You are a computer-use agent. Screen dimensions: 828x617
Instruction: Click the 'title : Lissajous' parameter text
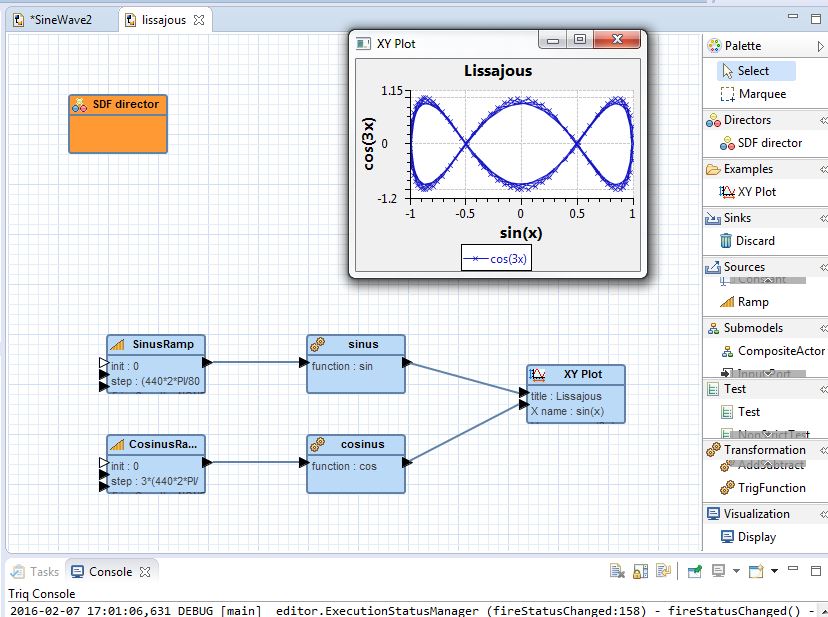[x=566, y=396]
